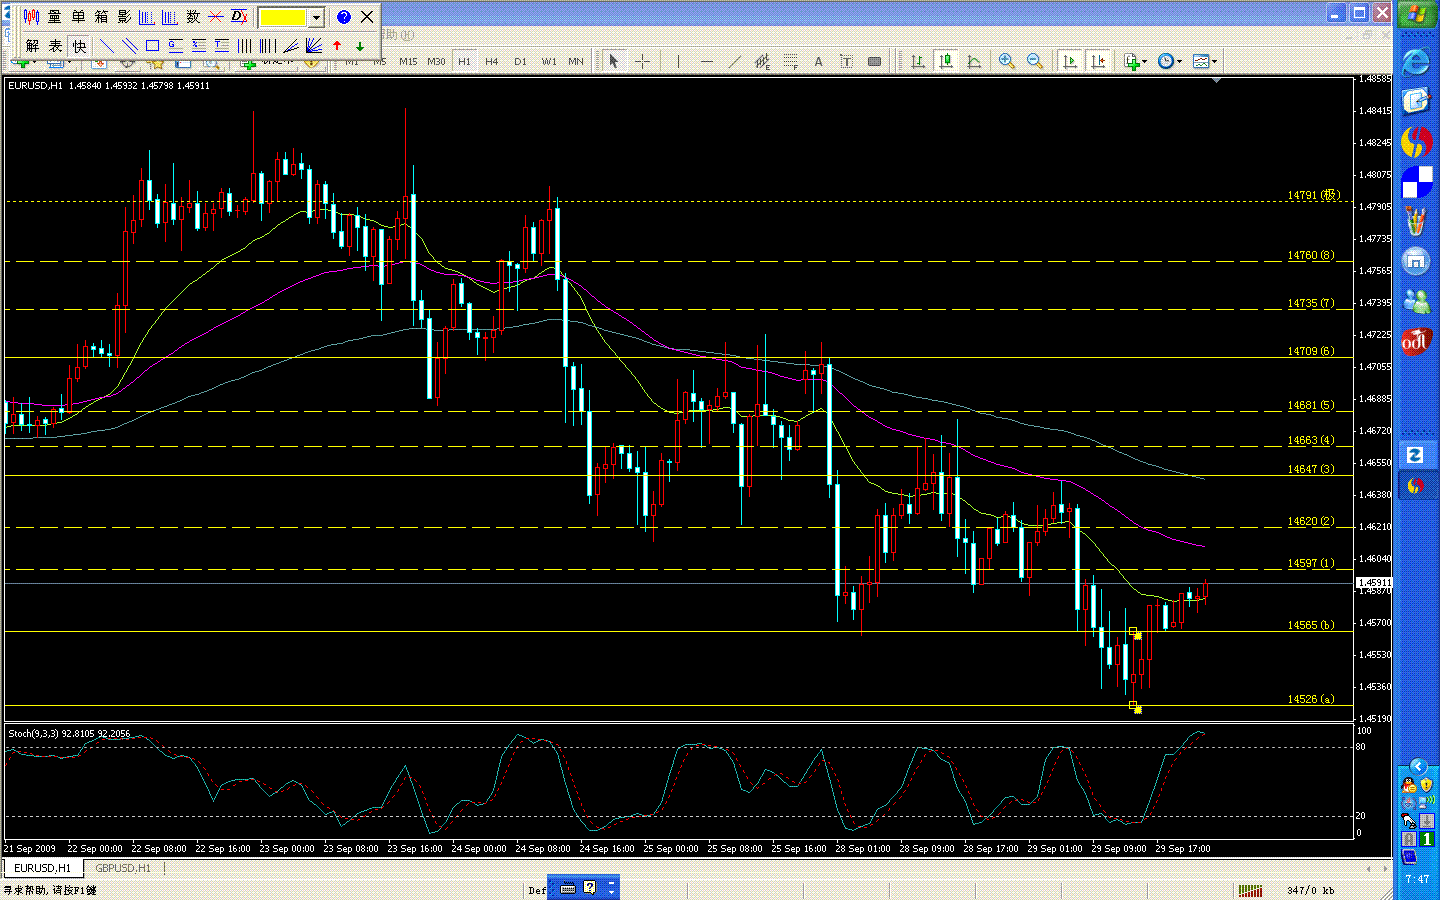This screenshot has width=1440, height=900.
Task: Launch Internet Explorer from side taskbar
Action: tap(1416, 62)
